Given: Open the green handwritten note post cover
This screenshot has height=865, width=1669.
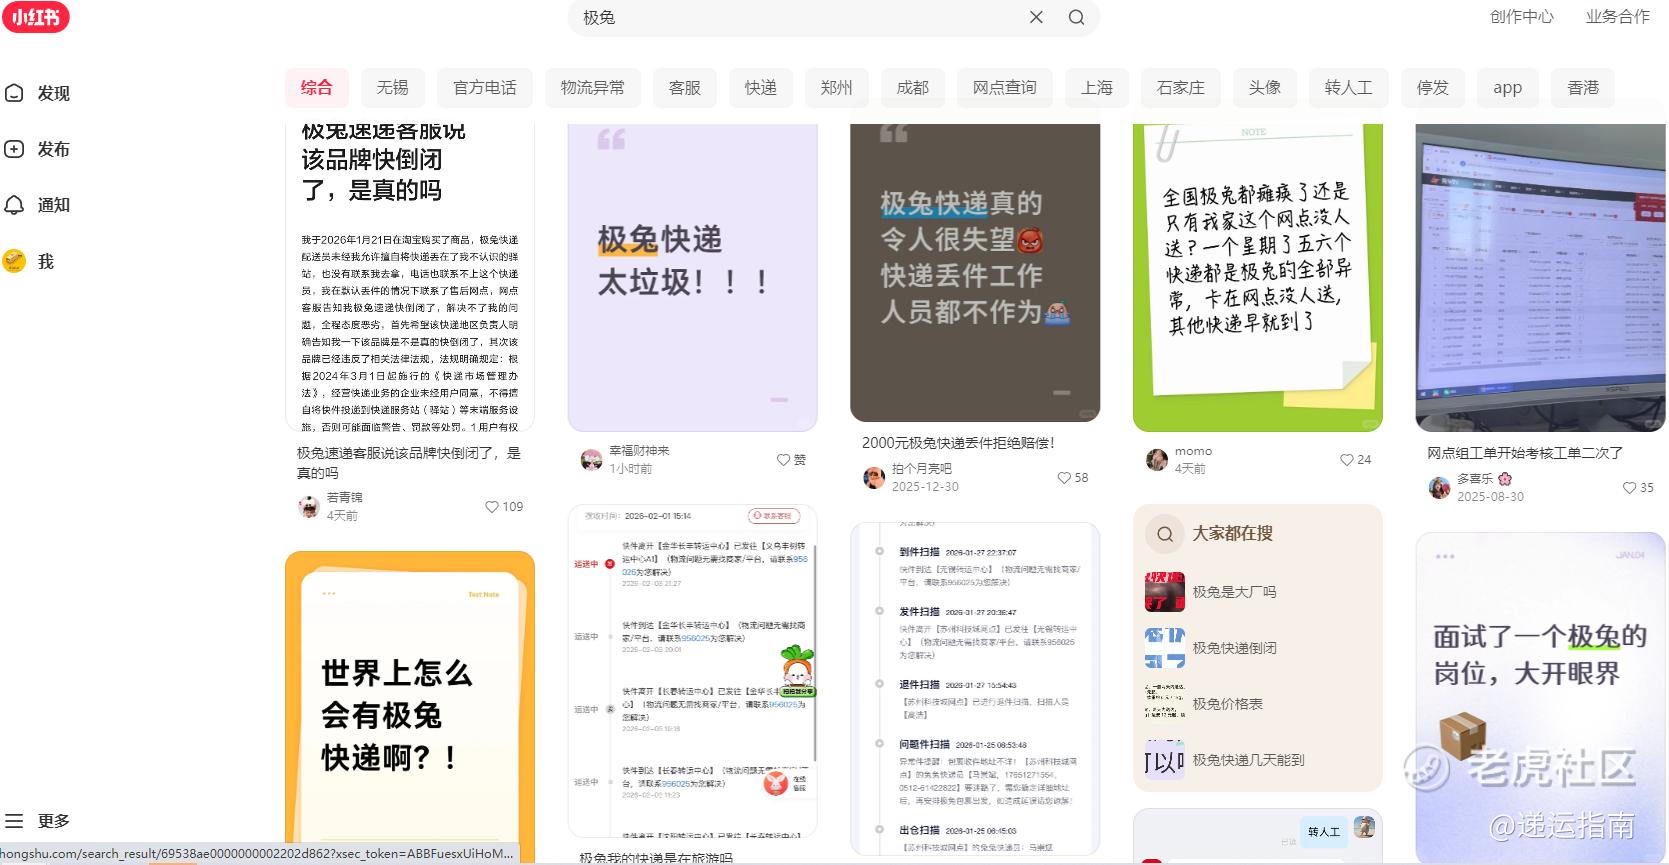Looking at the screenshot, I should (x=1258, y=278).
